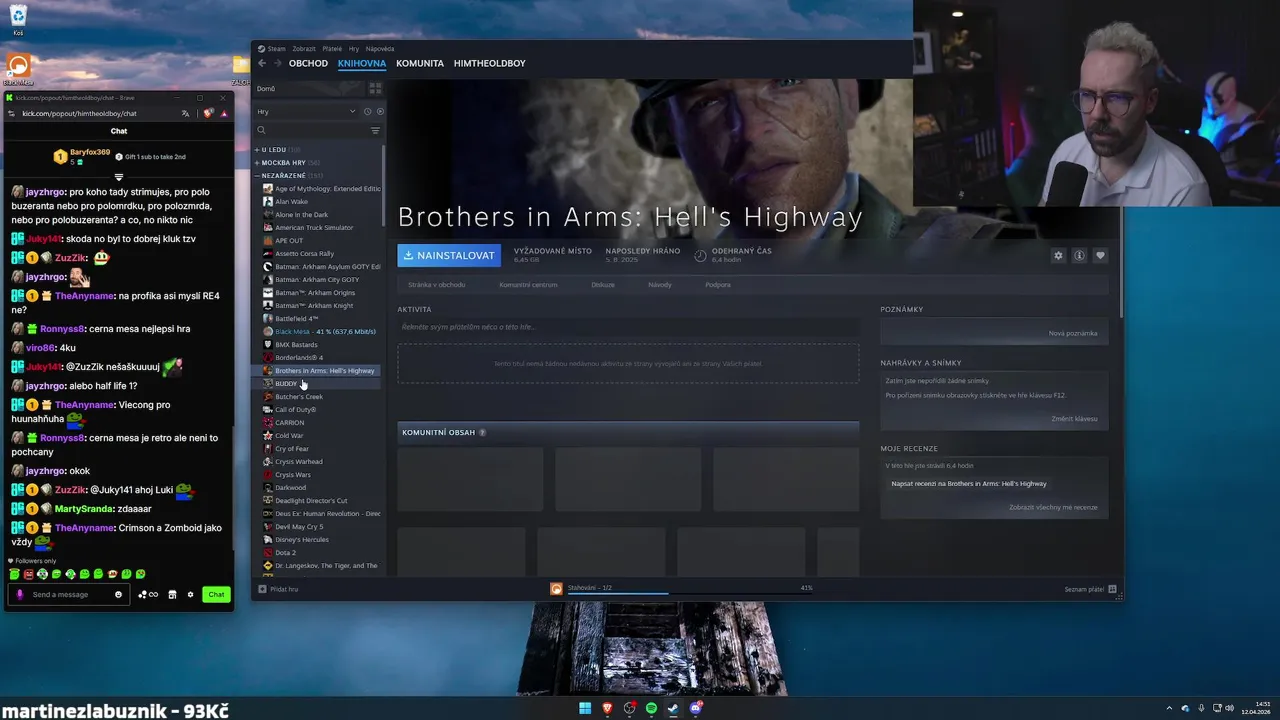This screenshot has height=720, width=1280.
Task: Click Nová poznámka button
Action: [1073, 333]
